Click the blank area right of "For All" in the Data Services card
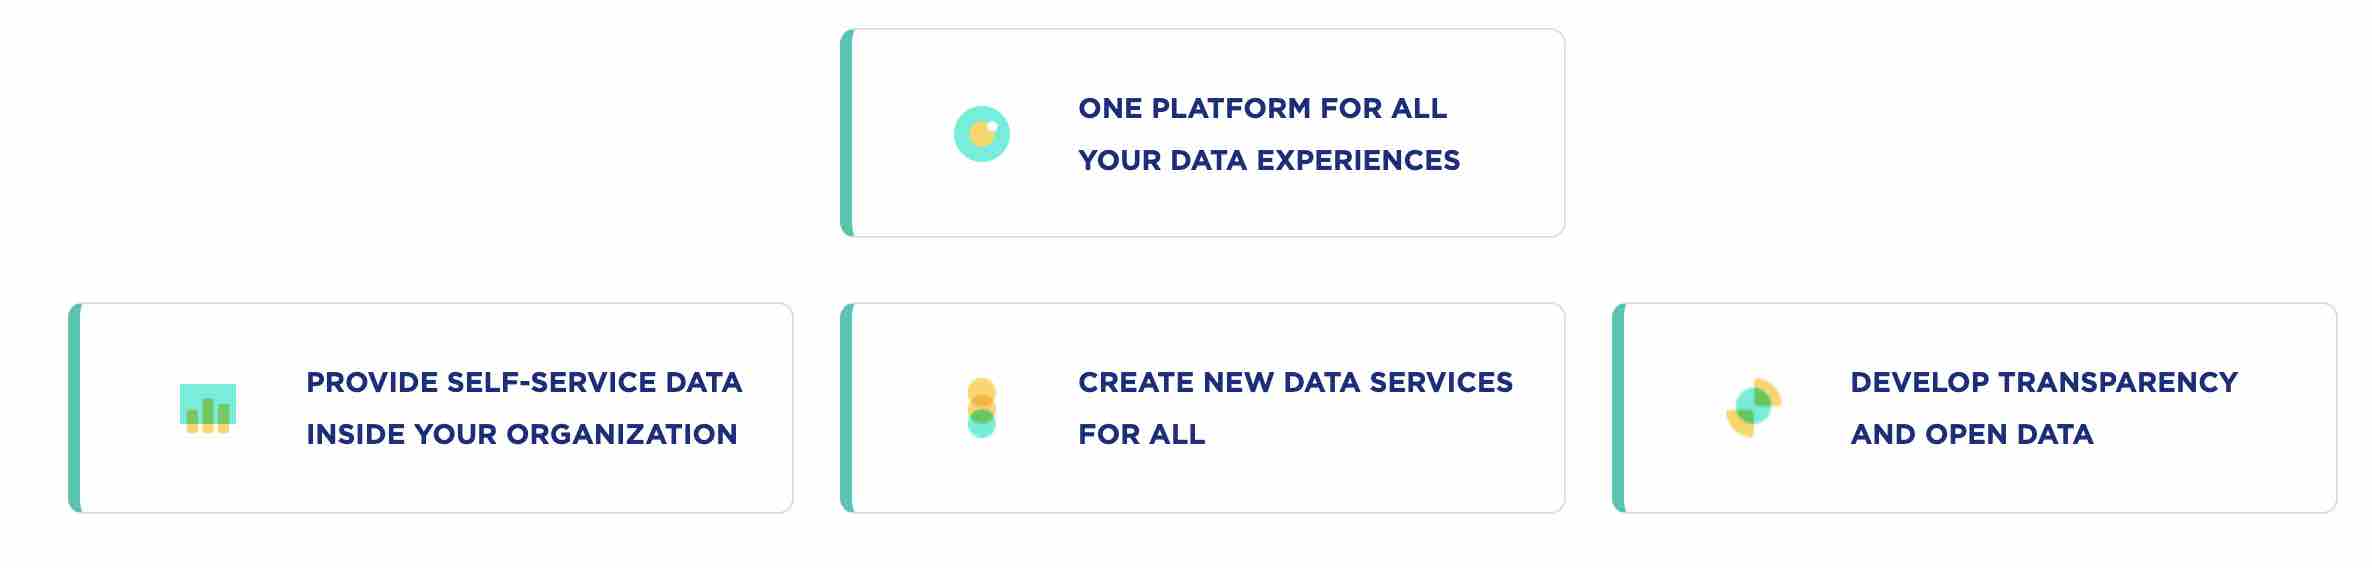 coord(1380,436)
